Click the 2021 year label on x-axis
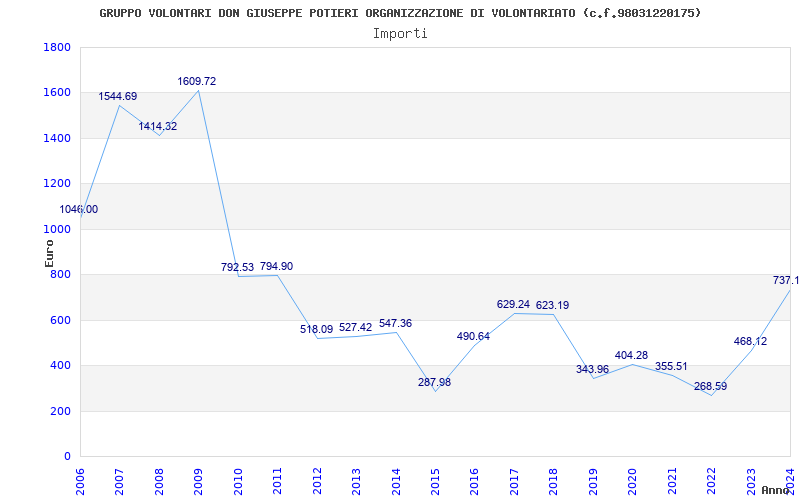 672,481
